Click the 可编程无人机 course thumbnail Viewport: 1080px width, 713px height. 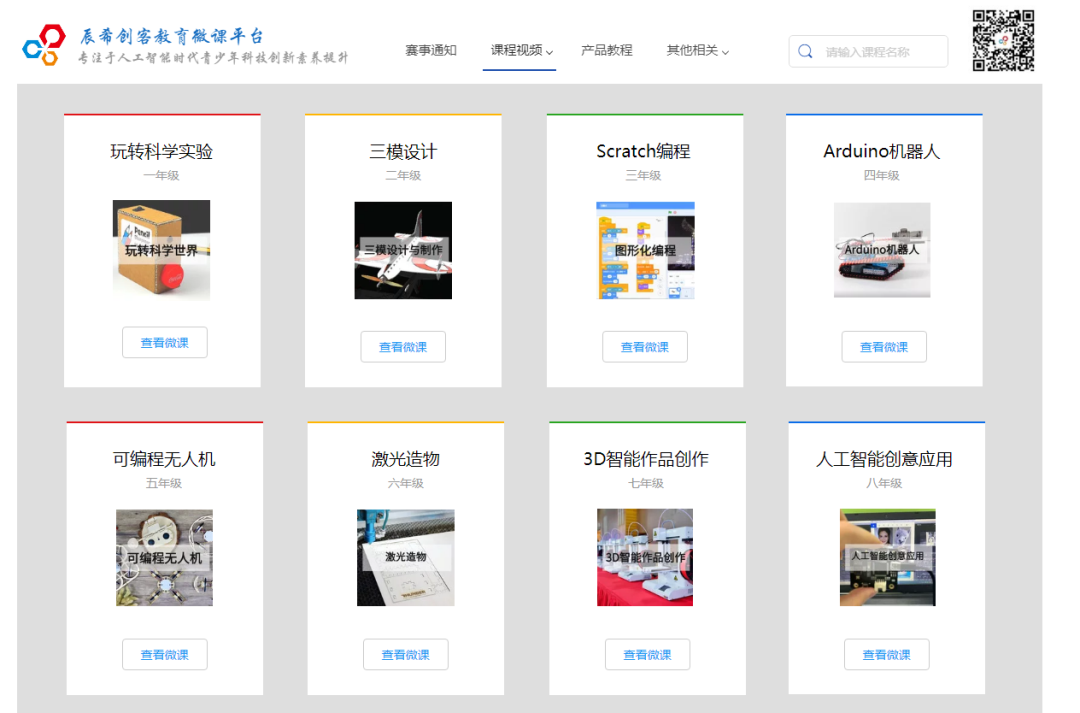point(164,558)
